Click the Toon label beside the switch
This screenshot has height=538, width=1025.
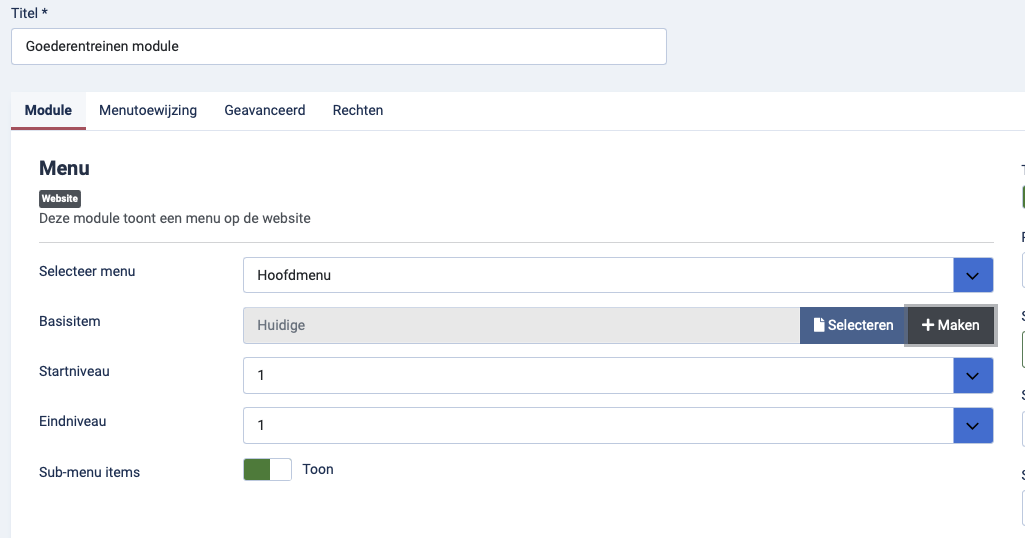[318, 469]
